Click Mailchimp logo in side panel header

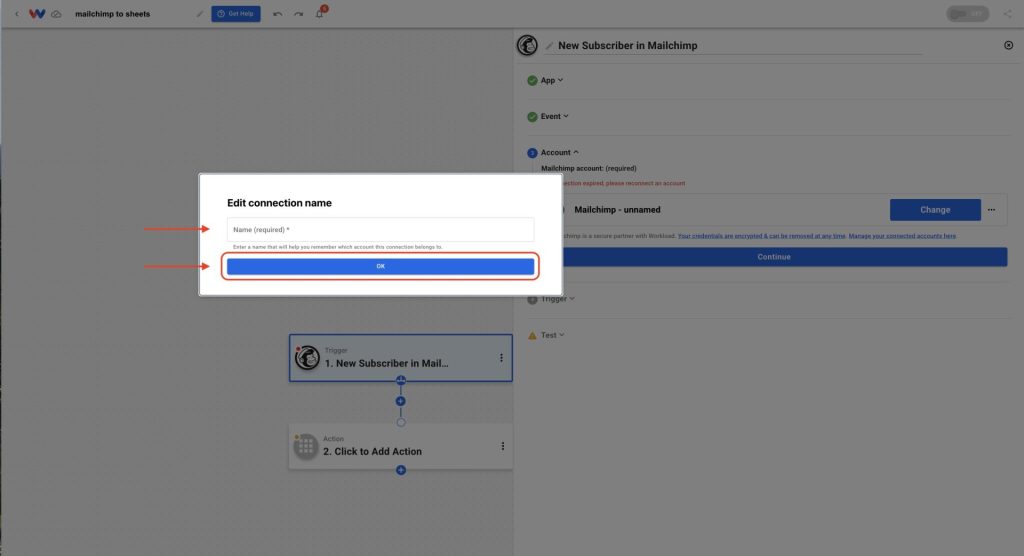[527, 45]
